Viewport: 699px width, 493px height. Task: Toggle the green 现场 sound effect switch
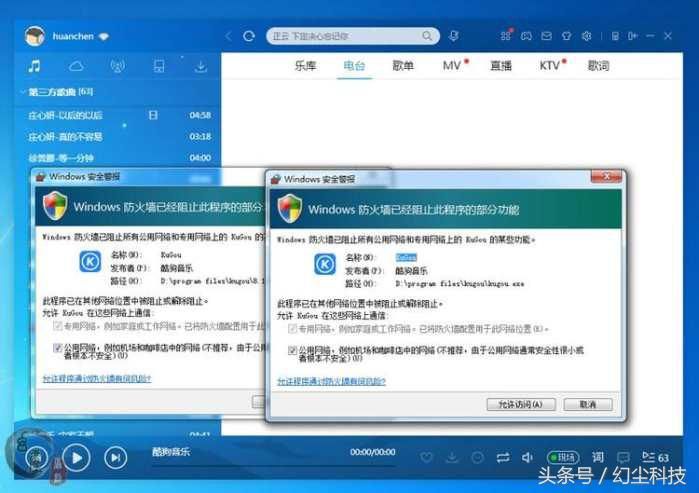click(x=563, y=457)
